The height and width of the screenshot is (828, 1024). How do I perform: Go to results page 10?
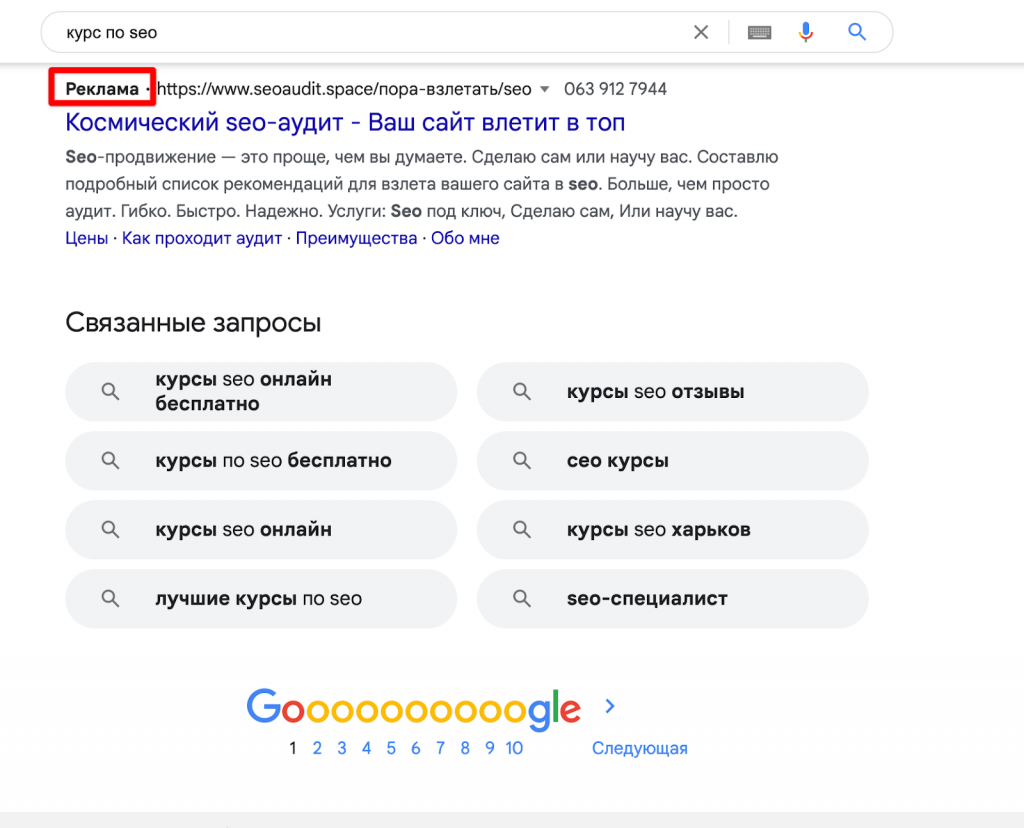click(514, 748)
